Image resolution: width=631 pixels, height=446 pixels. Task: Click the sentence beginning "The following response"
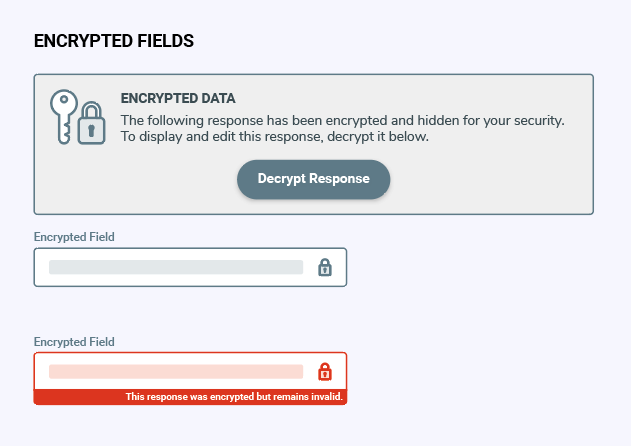pos(342,120)
